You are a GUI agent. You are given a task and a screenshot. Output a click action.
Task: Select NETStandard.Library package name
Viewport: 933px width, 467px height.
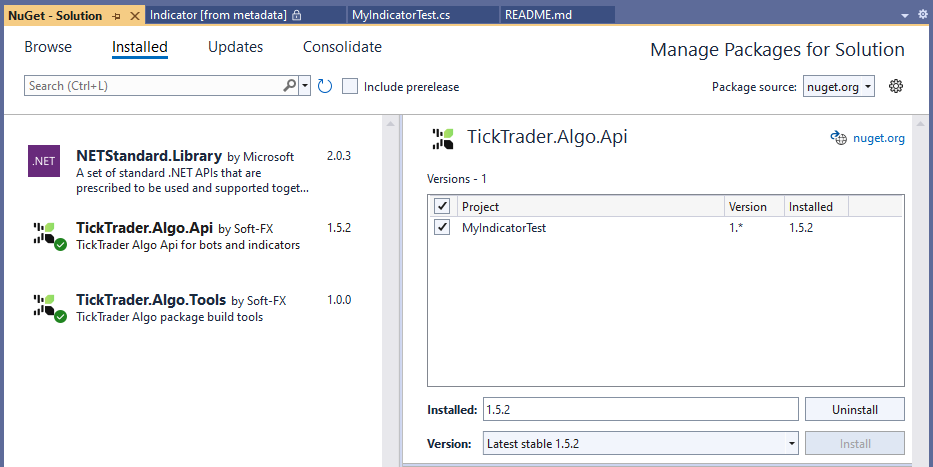click(149, 156)
